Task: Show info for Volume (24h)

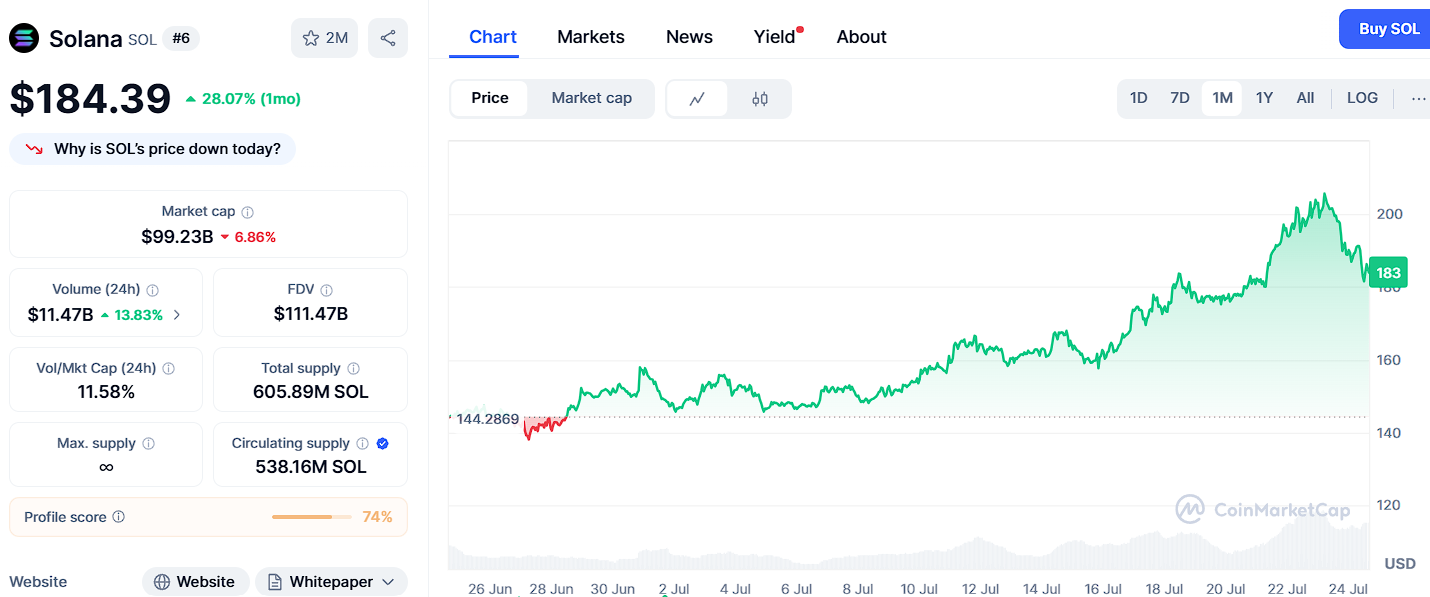Action: tap(153, 290)
